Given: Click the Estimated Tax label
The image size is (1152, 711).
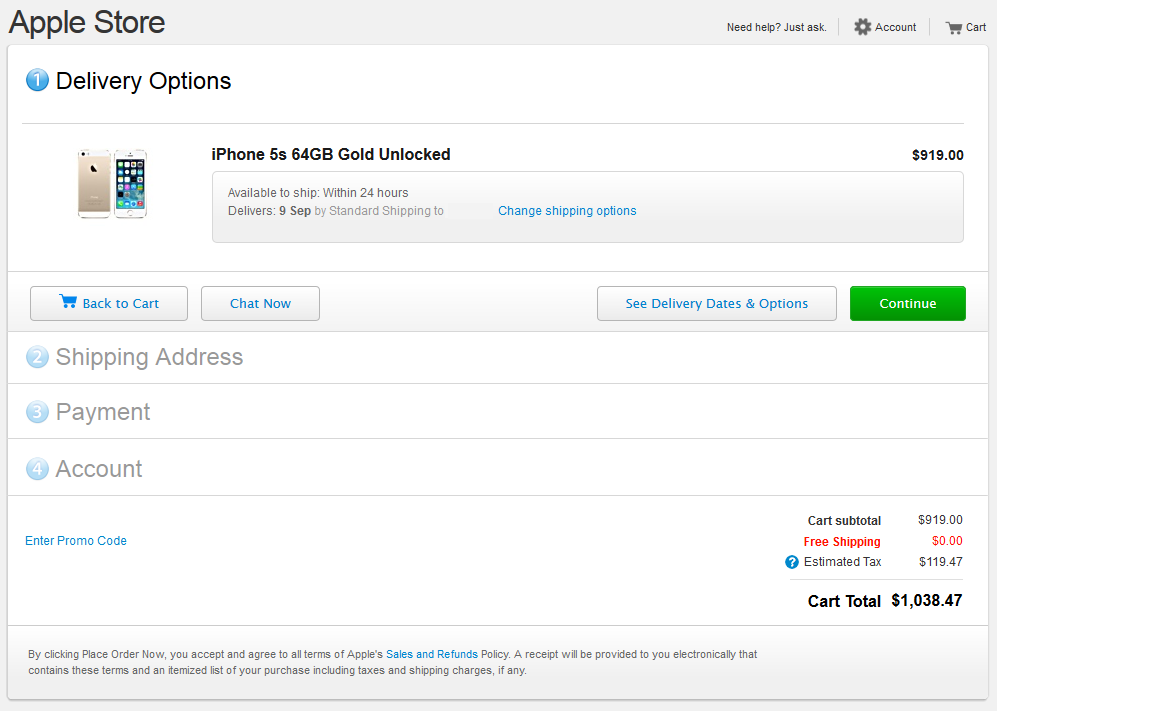Looking at the screenshot, I should point(842,562).
